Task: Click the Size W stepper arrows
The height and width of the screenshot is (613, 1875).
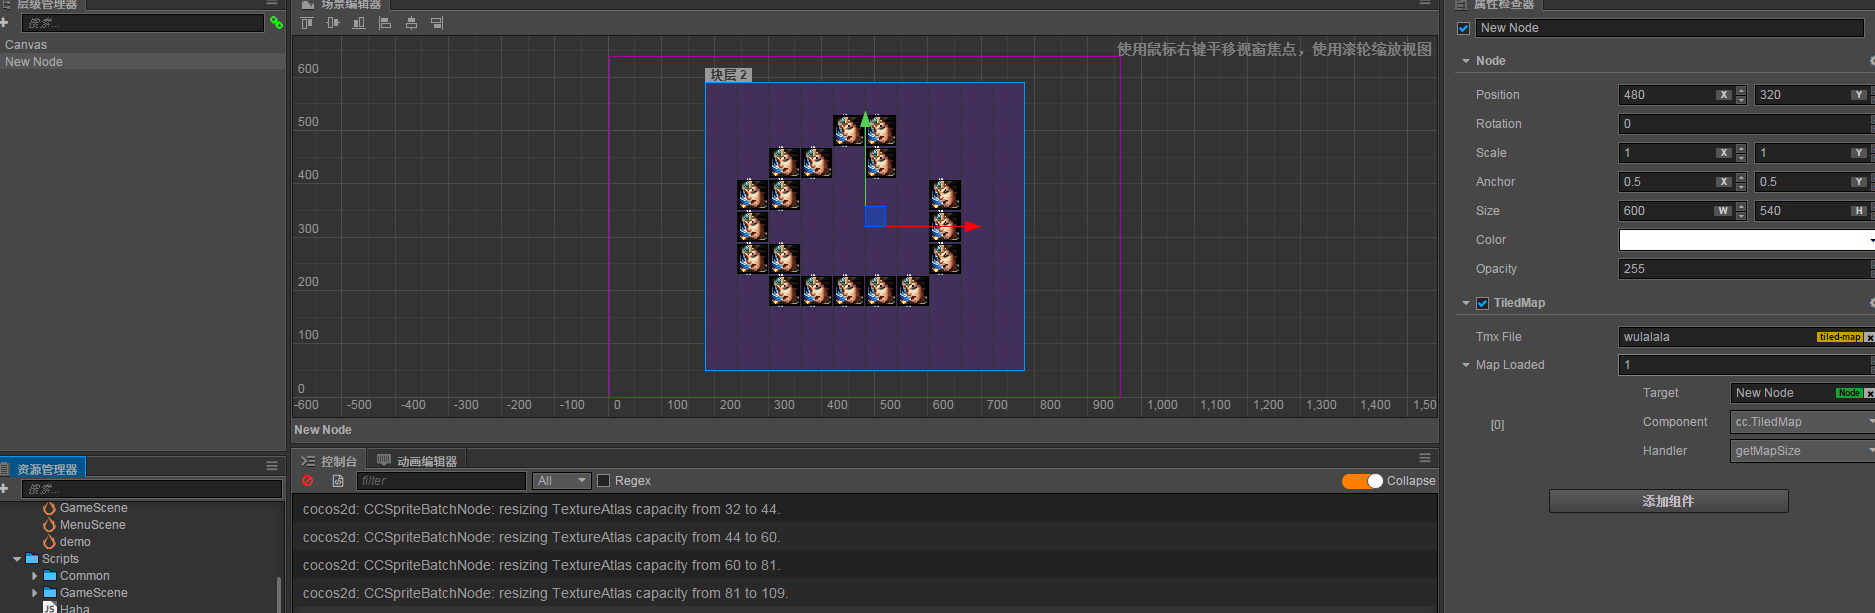Action: (1741, 211)
